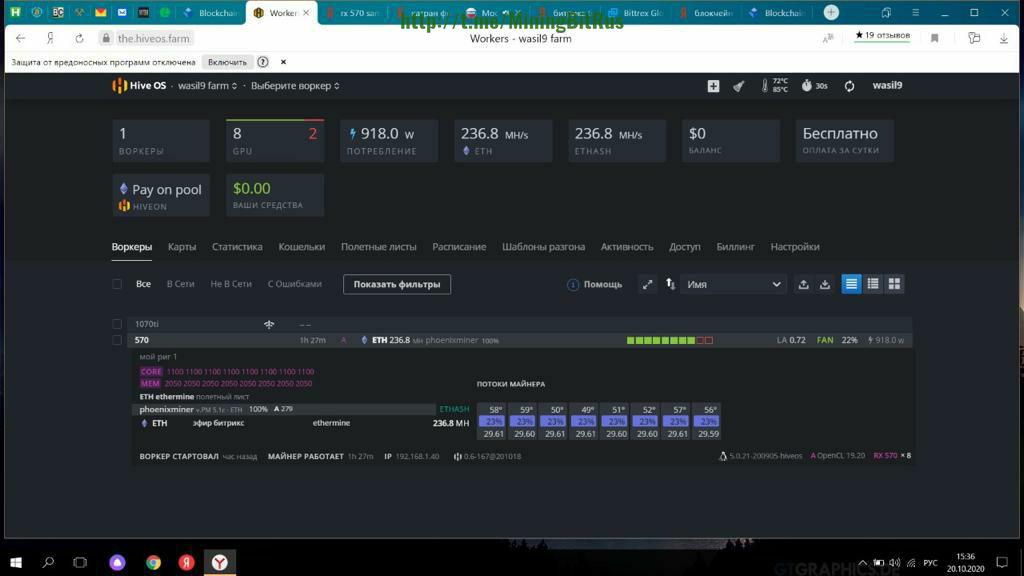Open Windows Start menu
Viewport: 1024px width, 576px height.
(16, 562)
